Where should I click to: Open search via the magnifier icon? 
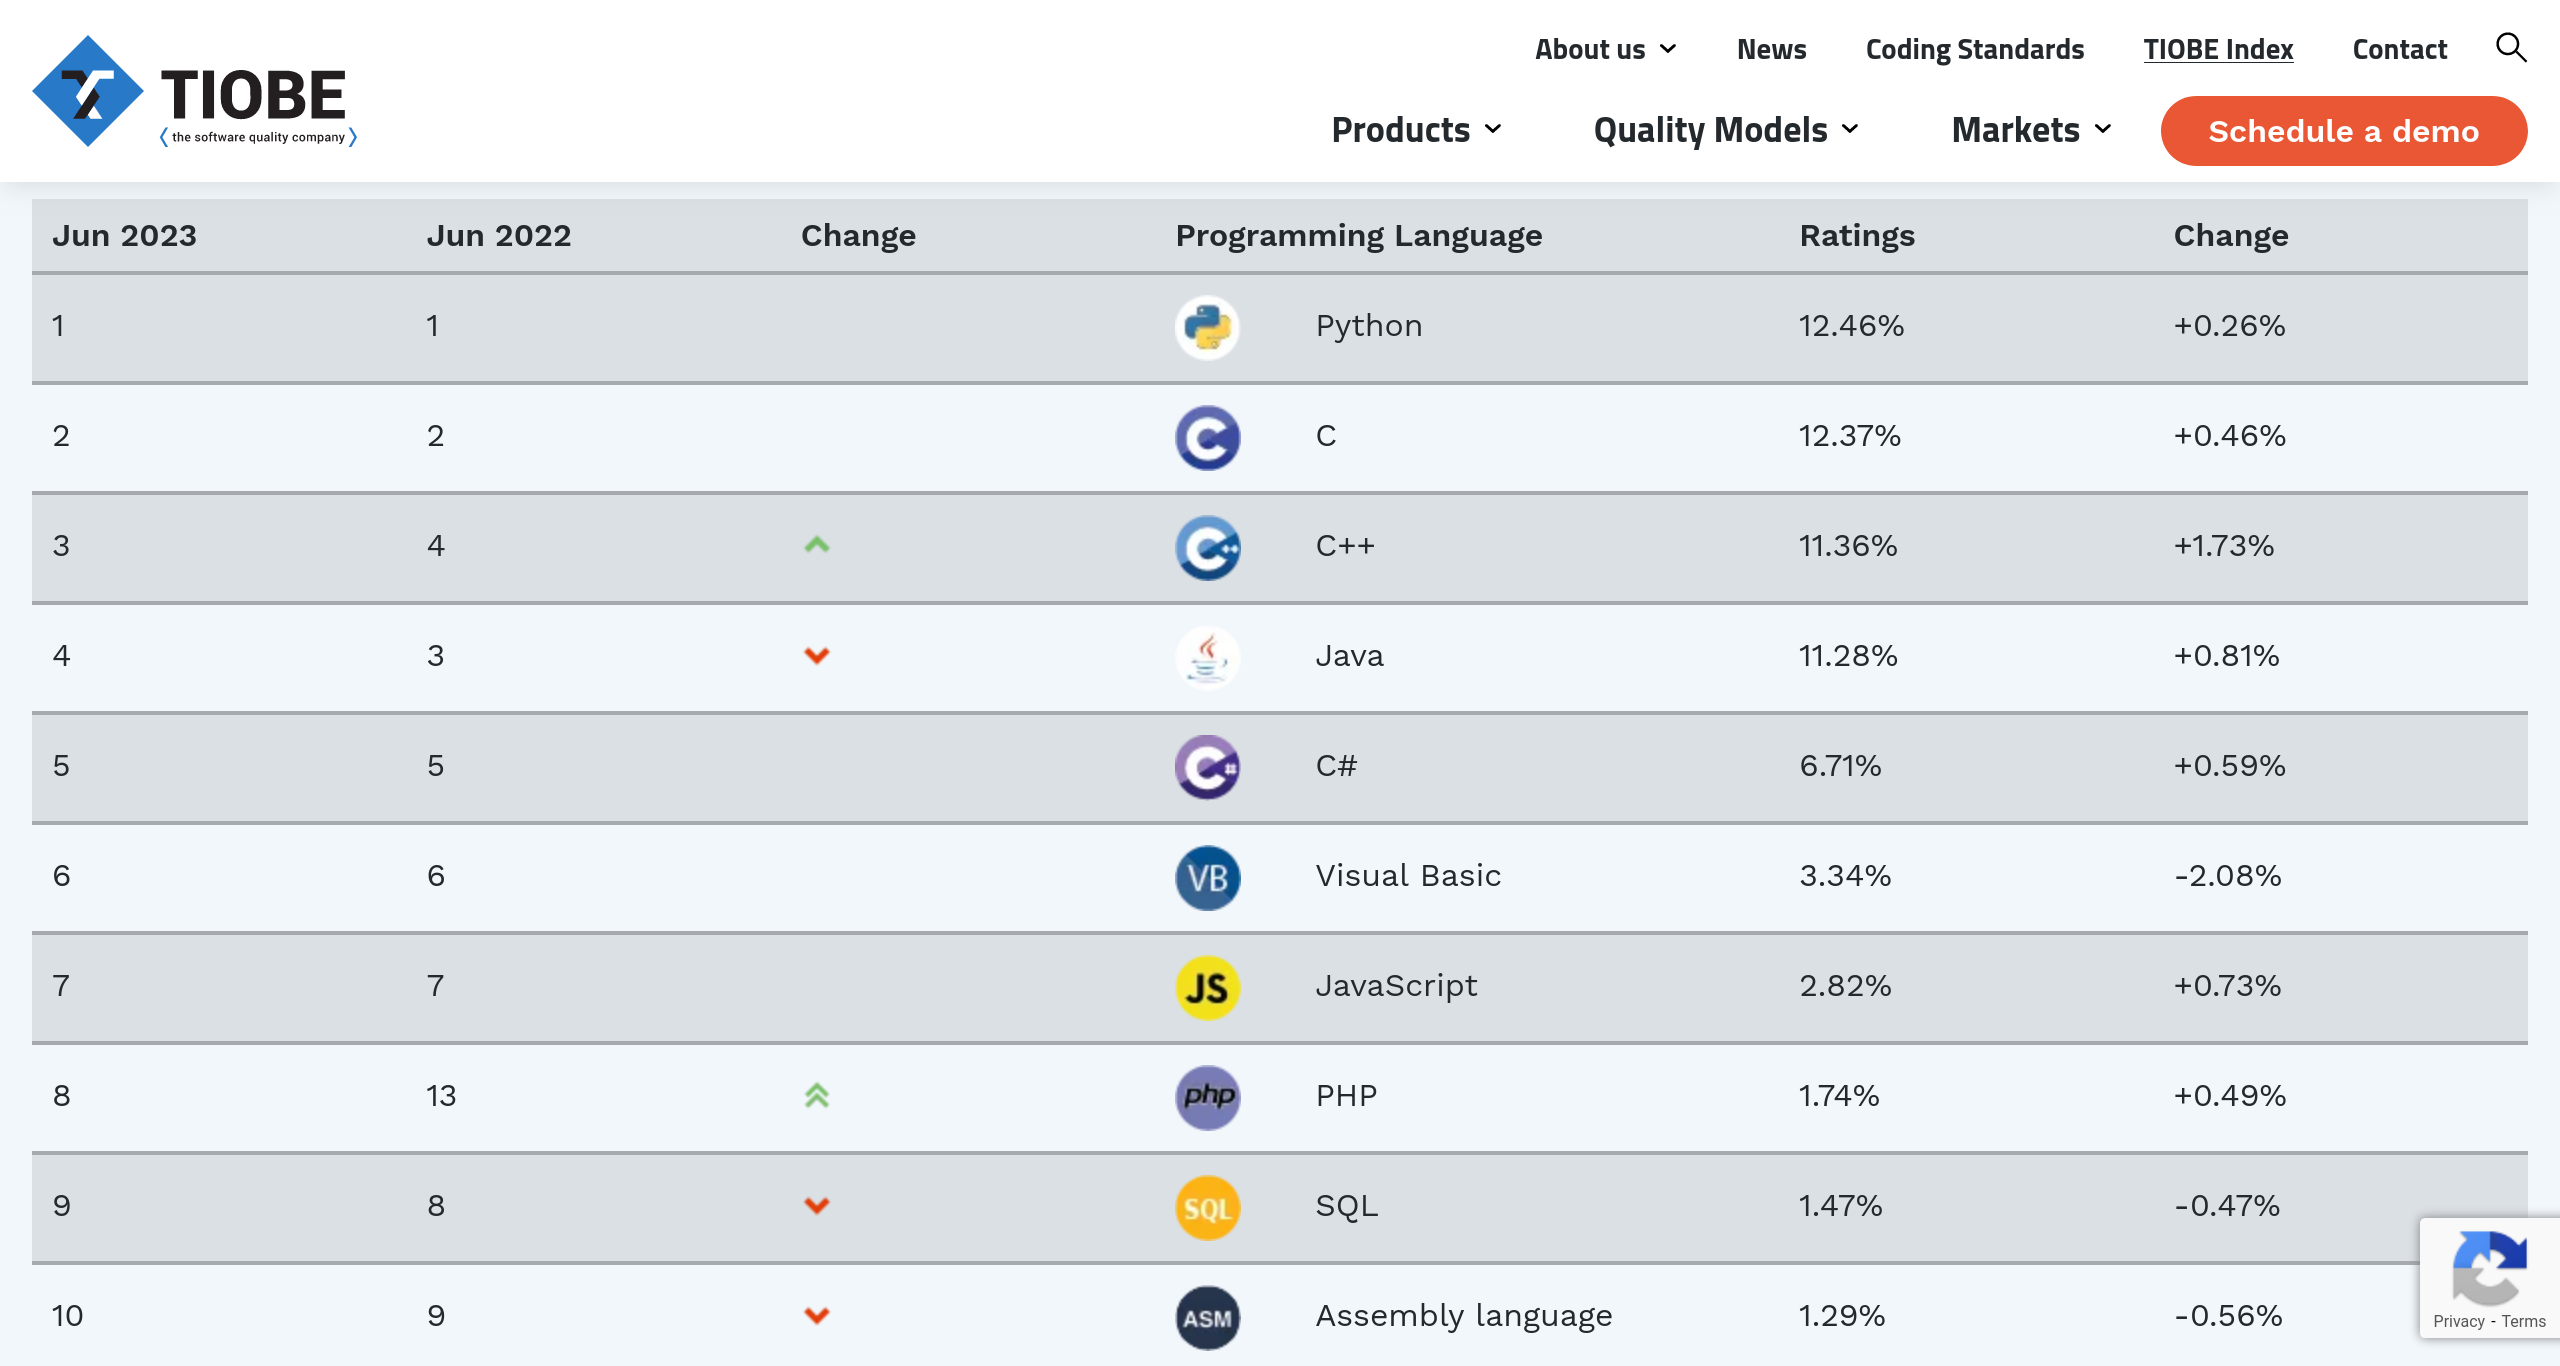[x=2511, y=47]
